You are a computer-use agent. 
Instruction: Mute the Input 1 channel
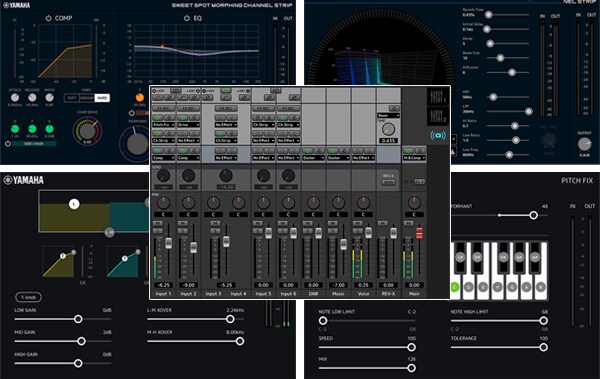click(x=158, y=223)
